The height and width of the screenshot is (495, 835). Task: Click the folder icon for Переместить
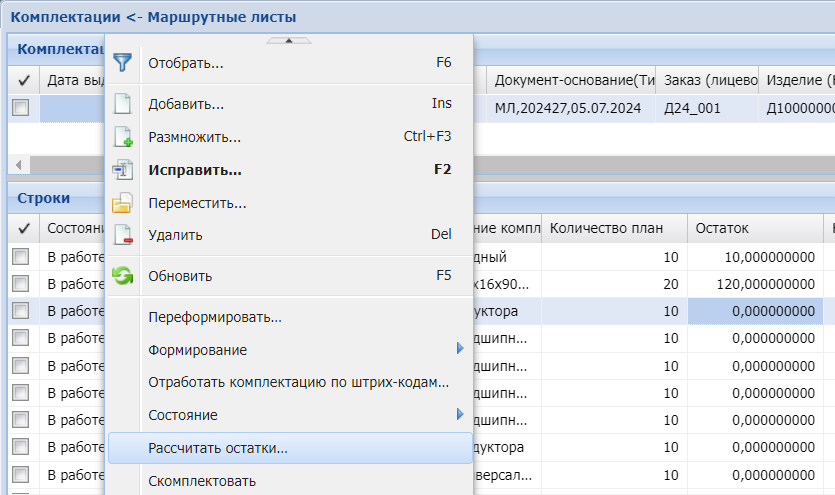pyautogui.click(x=122, y=203)
